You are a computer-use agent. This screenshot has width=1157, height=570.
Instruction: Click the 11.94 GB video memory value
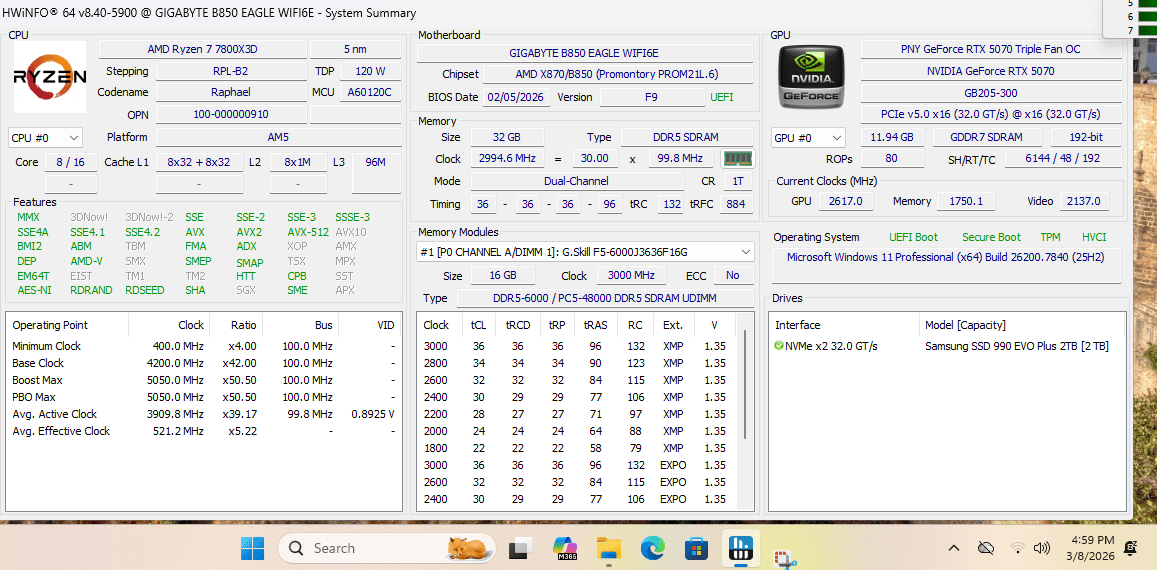892,137
